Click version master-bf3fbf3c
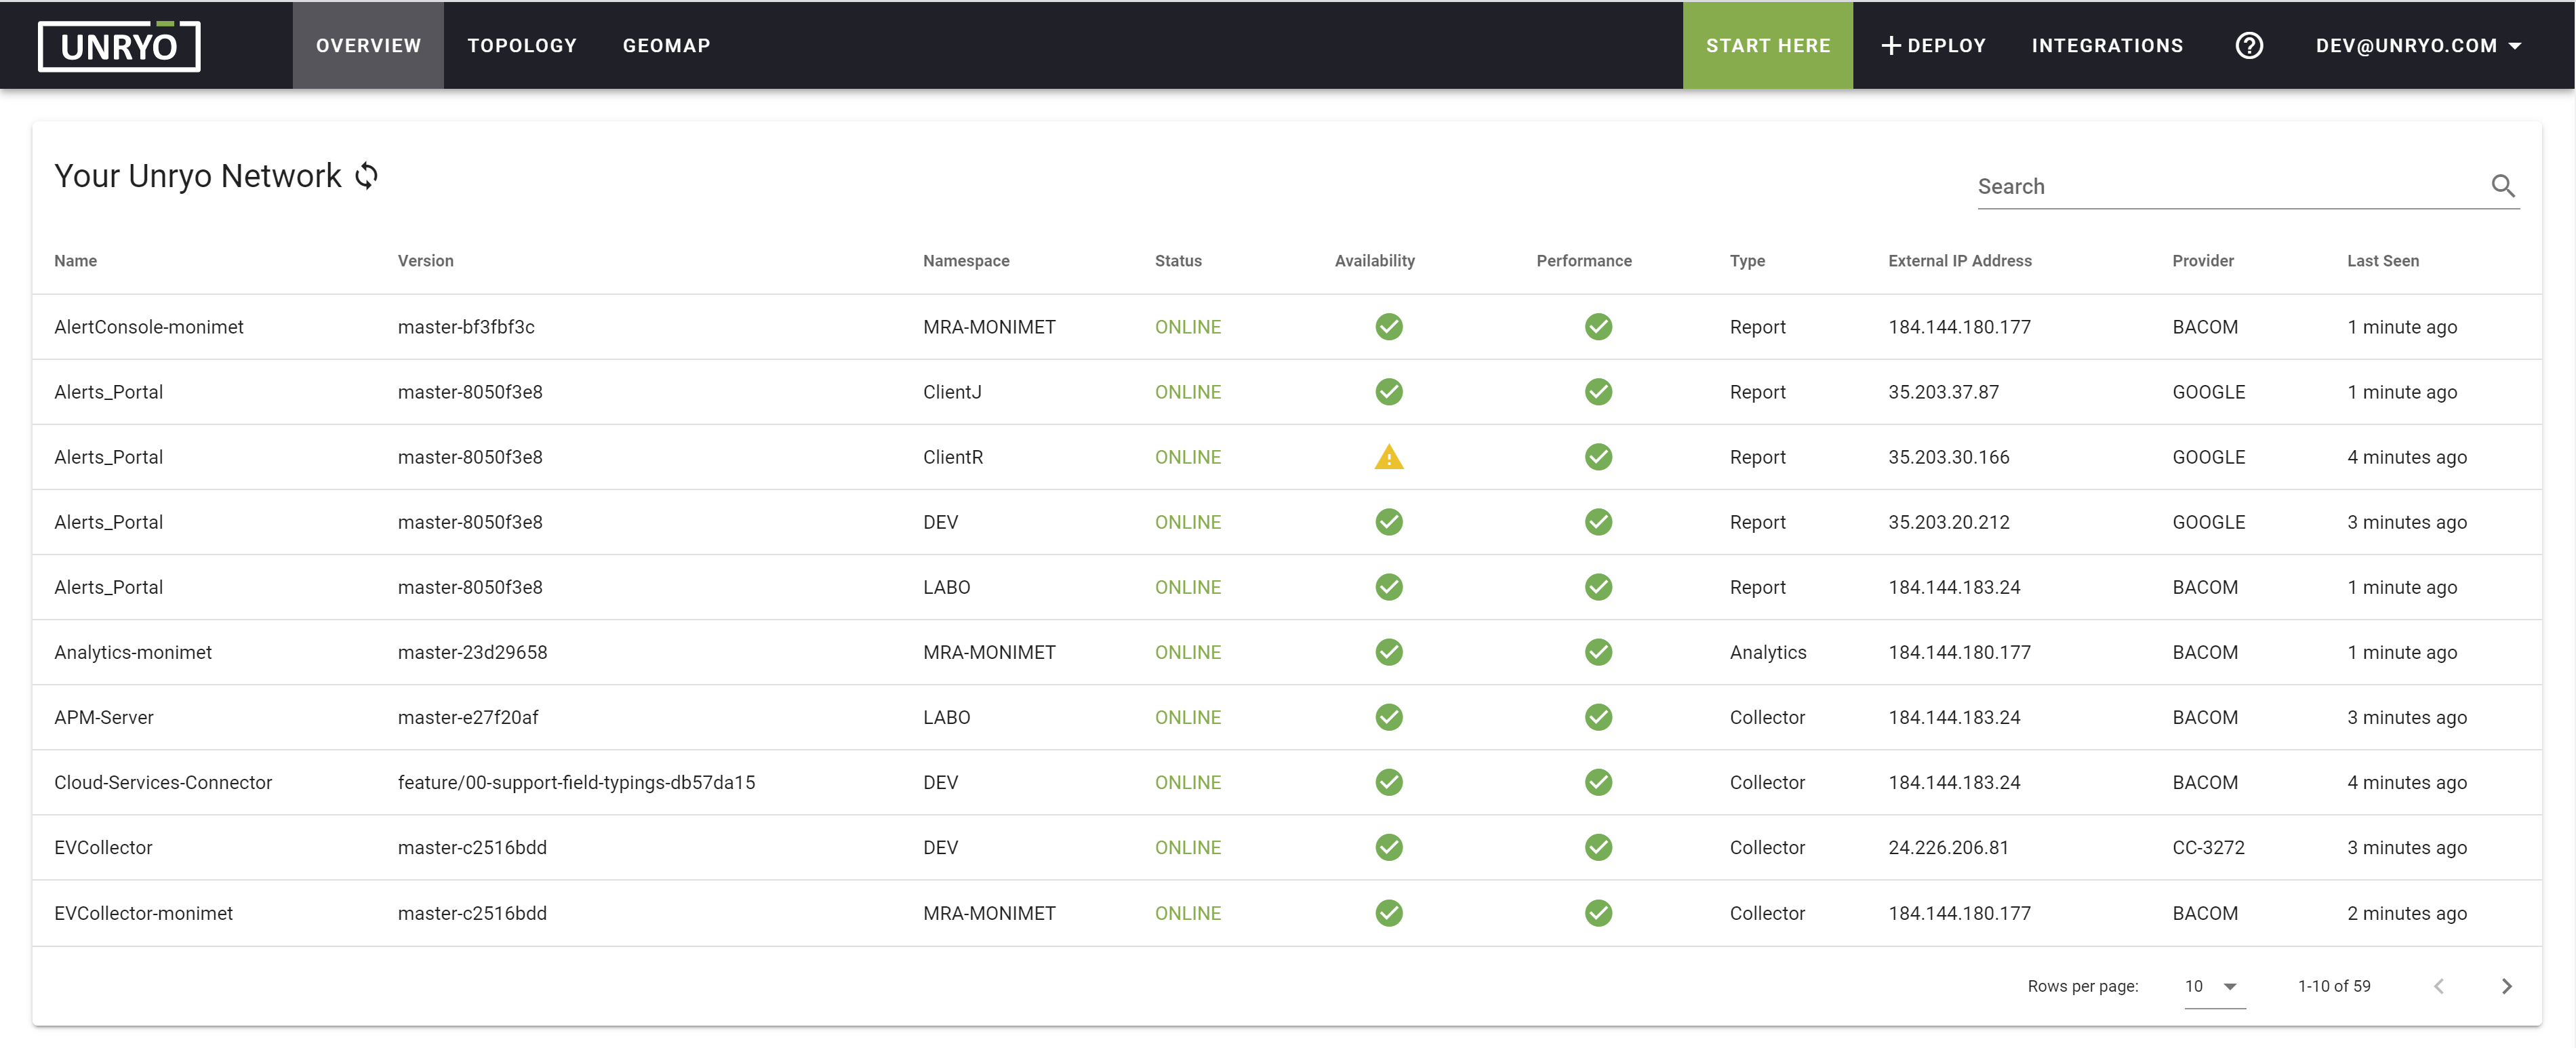The width and height of the screenshot is (2576, 1048). [x=466, y=327]
